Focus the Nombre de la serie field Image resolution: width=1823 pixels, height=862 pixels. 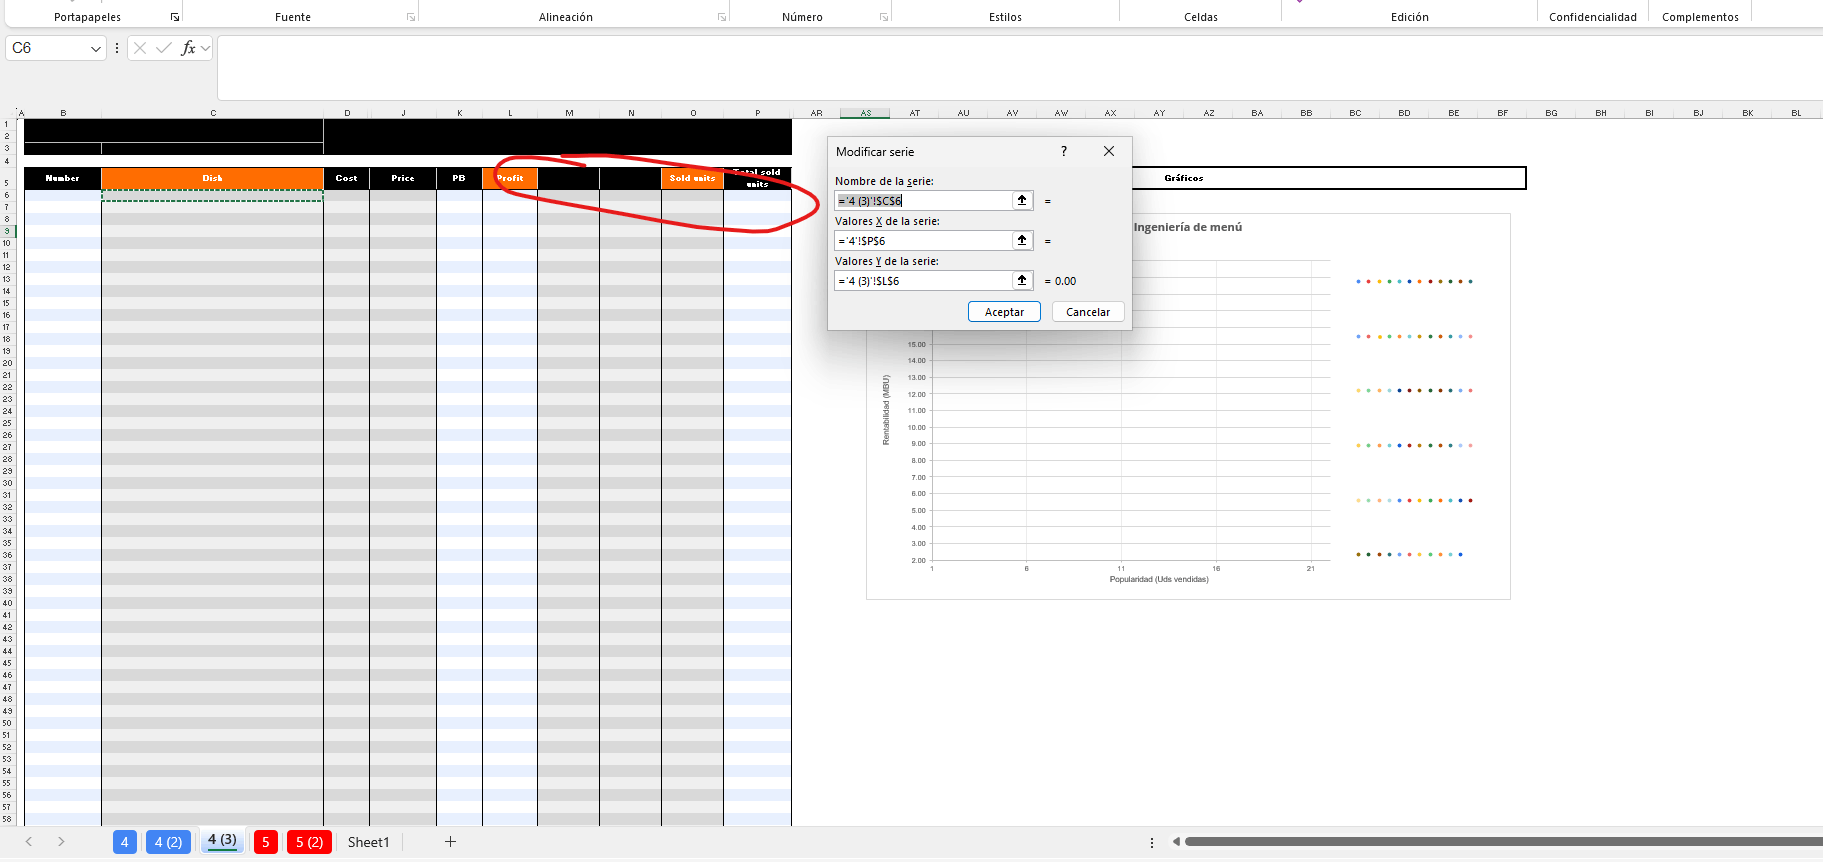924,200
